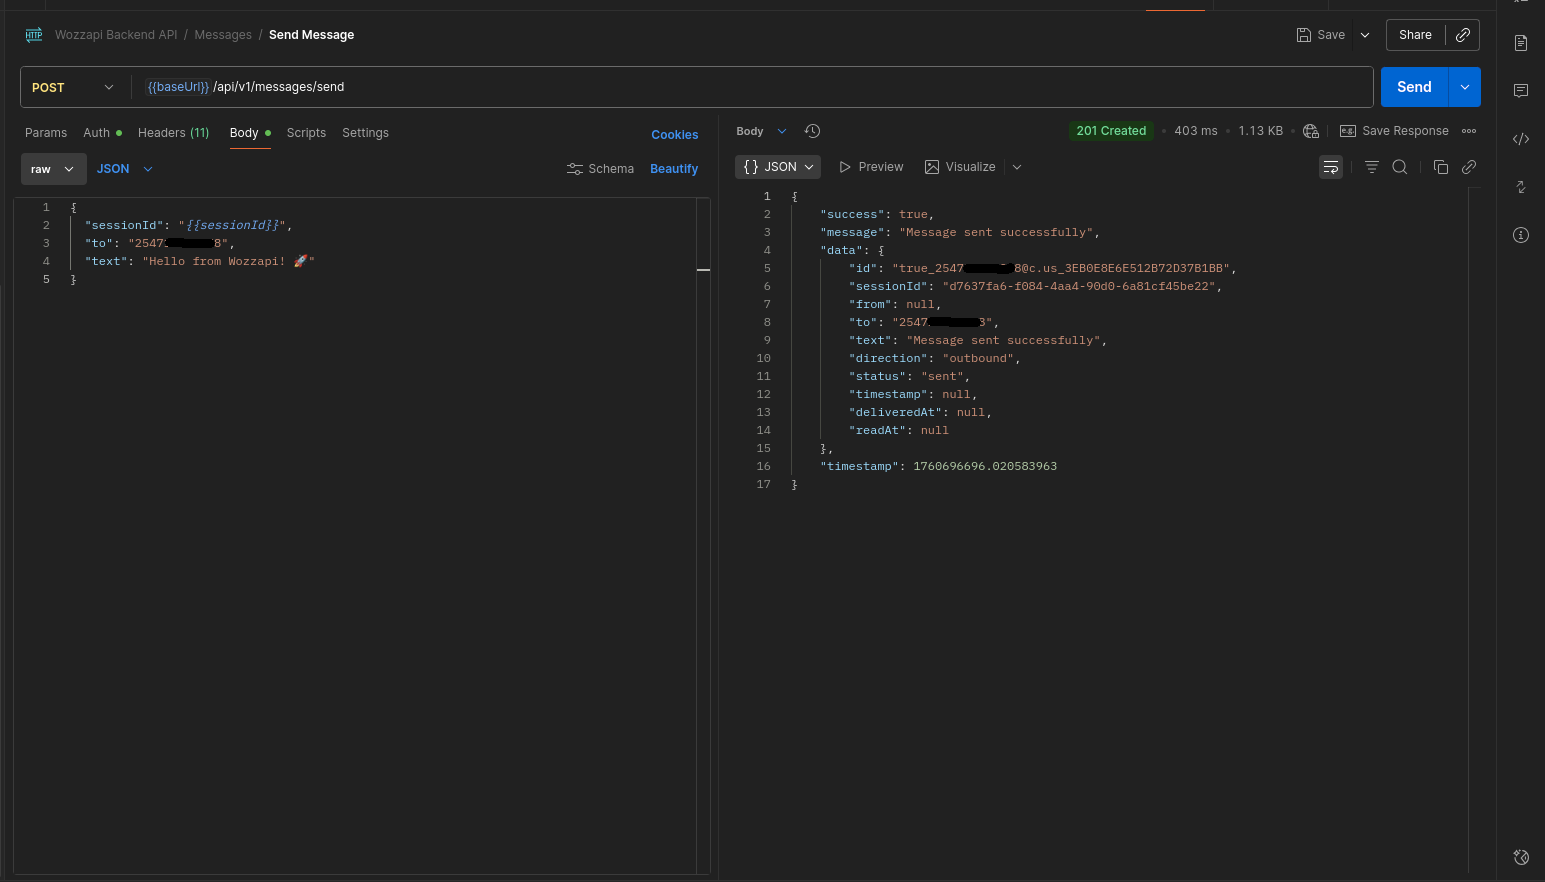The image size is (1545, 882).
Task: Click the filter response icon
Action: tap(1371, 167)
